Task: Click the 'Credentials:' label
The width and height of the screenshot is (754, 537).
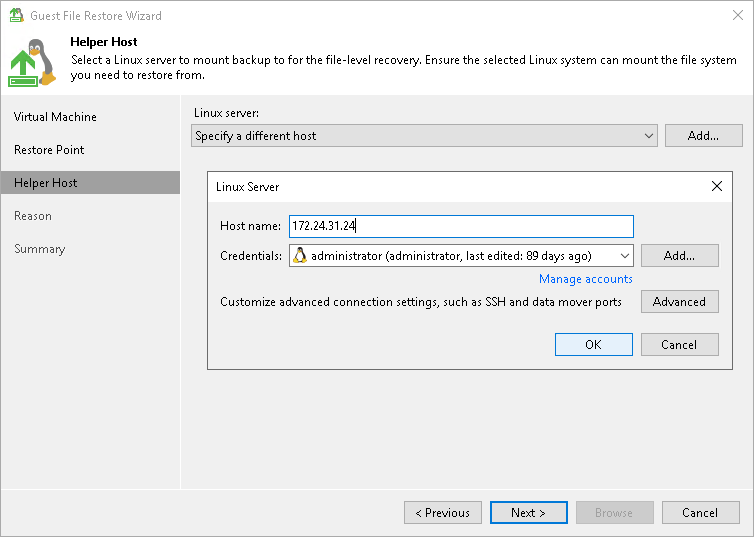Action: tap(251, 256)
